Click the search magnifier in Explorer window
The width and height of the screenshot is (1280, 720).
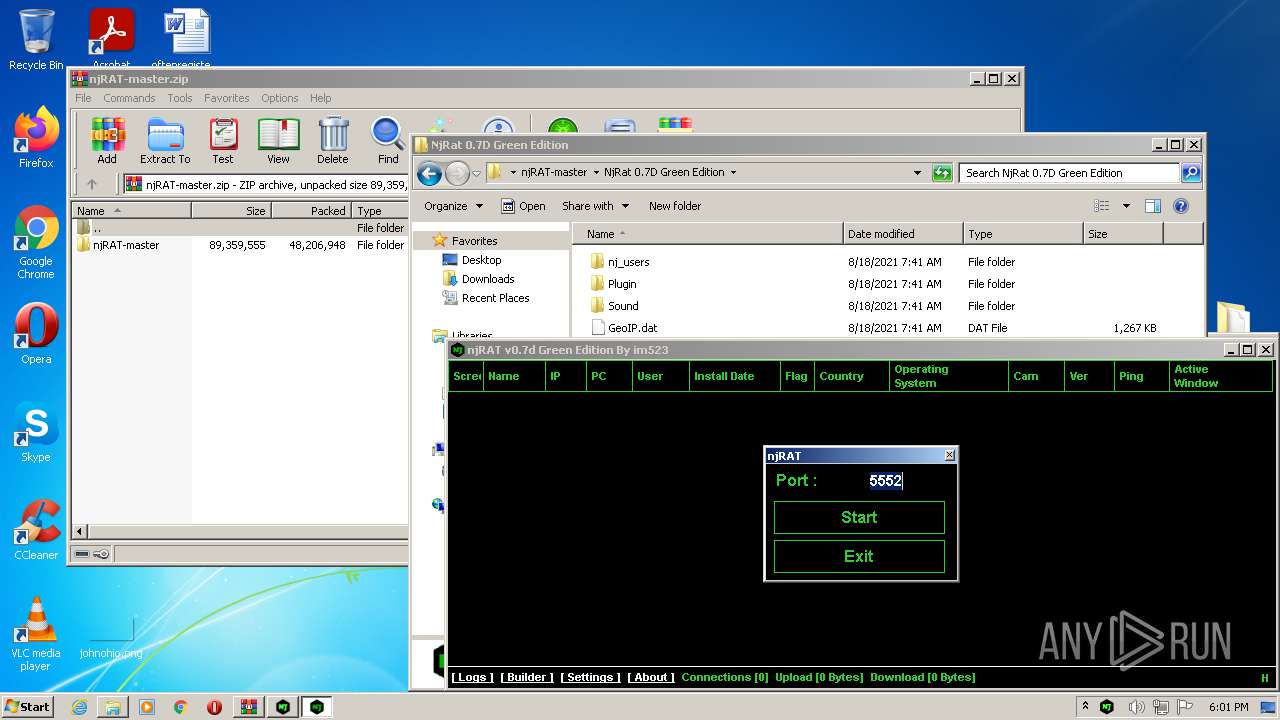click(1190, 173)
